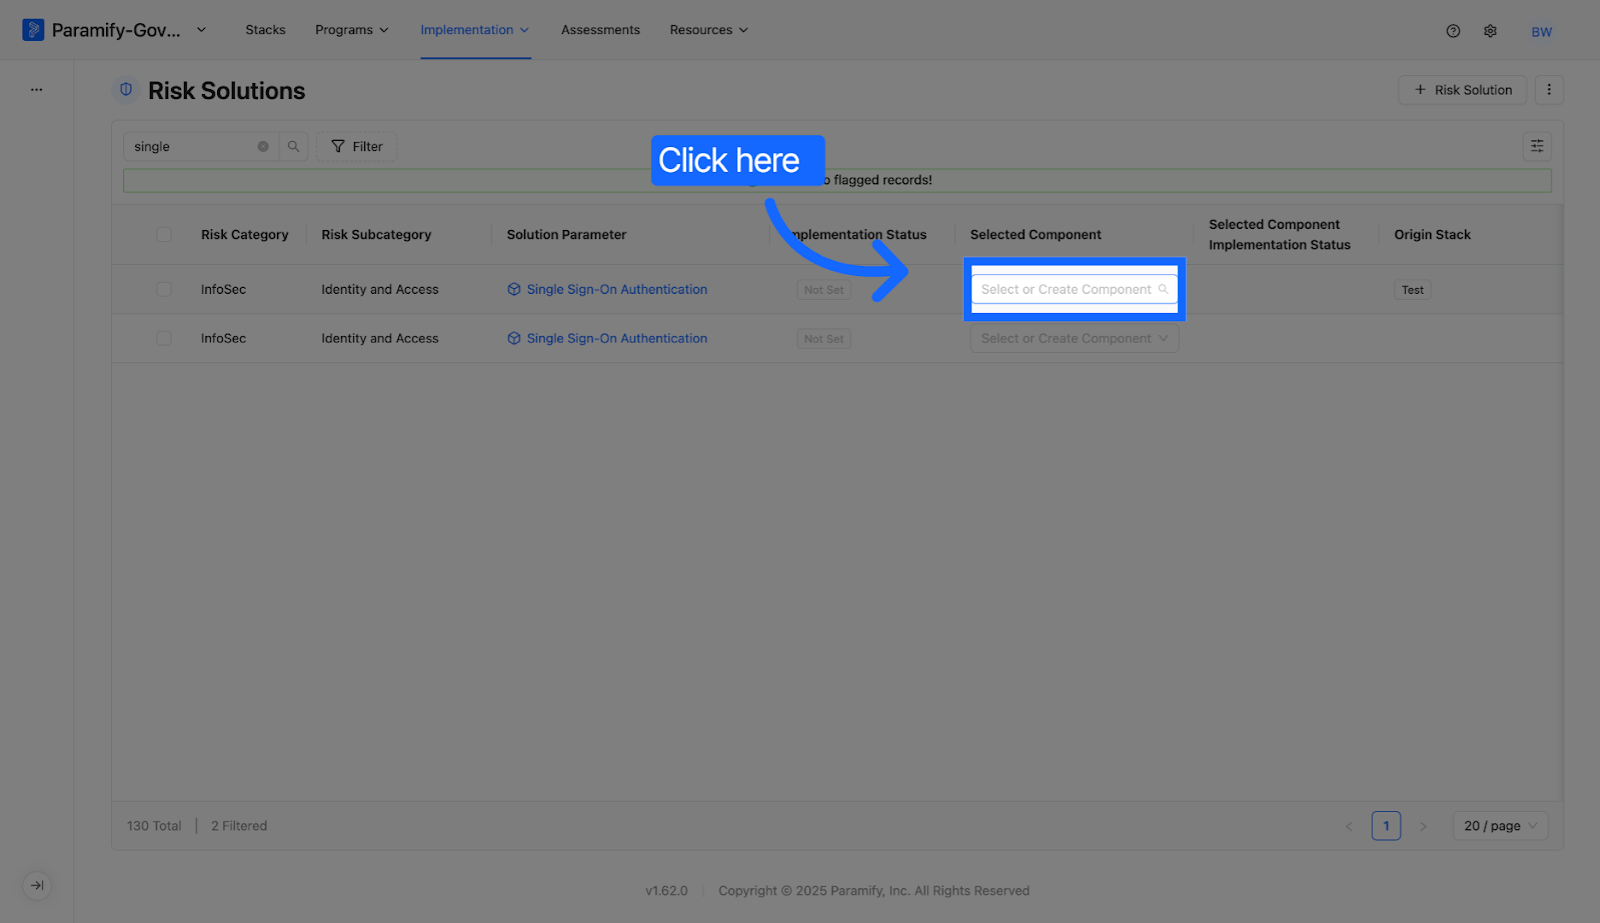Click the Risk Solutions shield icon
The image size is (1600, 923).
[x=126, y=90]
